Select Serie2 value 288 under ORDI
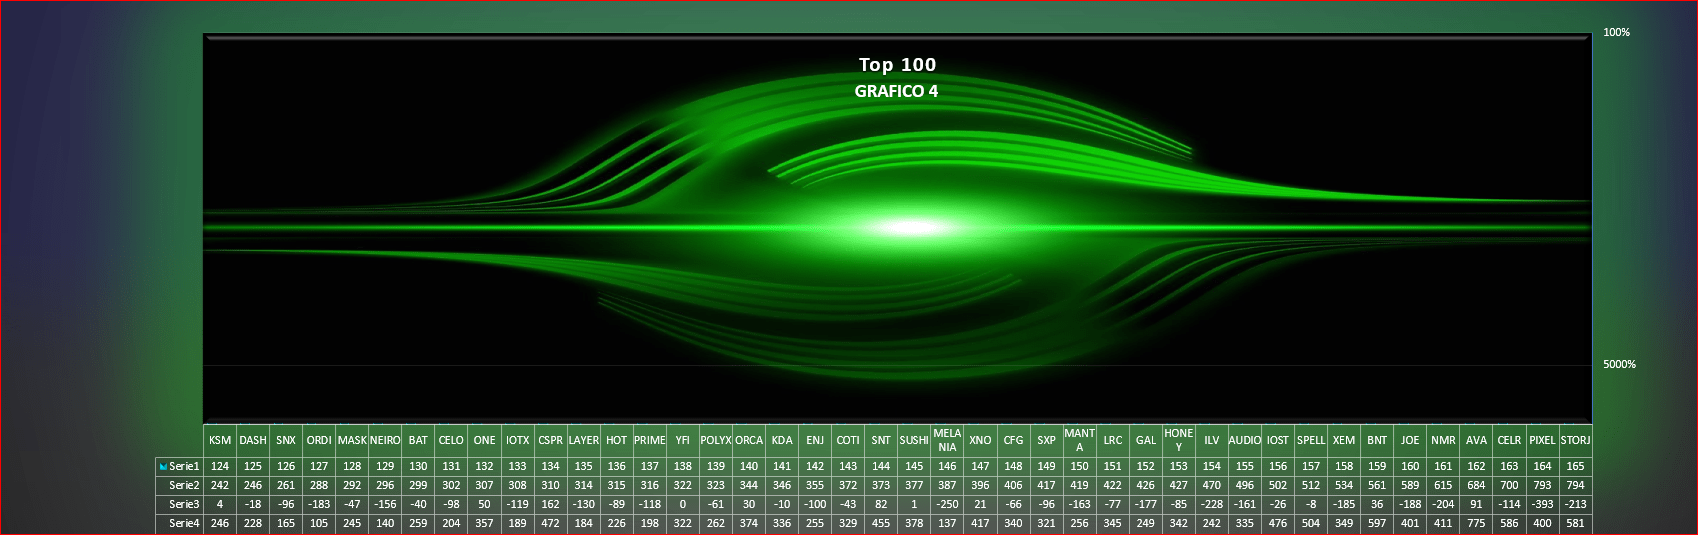The image size is (1698, 535). click(x=319, y=485)
